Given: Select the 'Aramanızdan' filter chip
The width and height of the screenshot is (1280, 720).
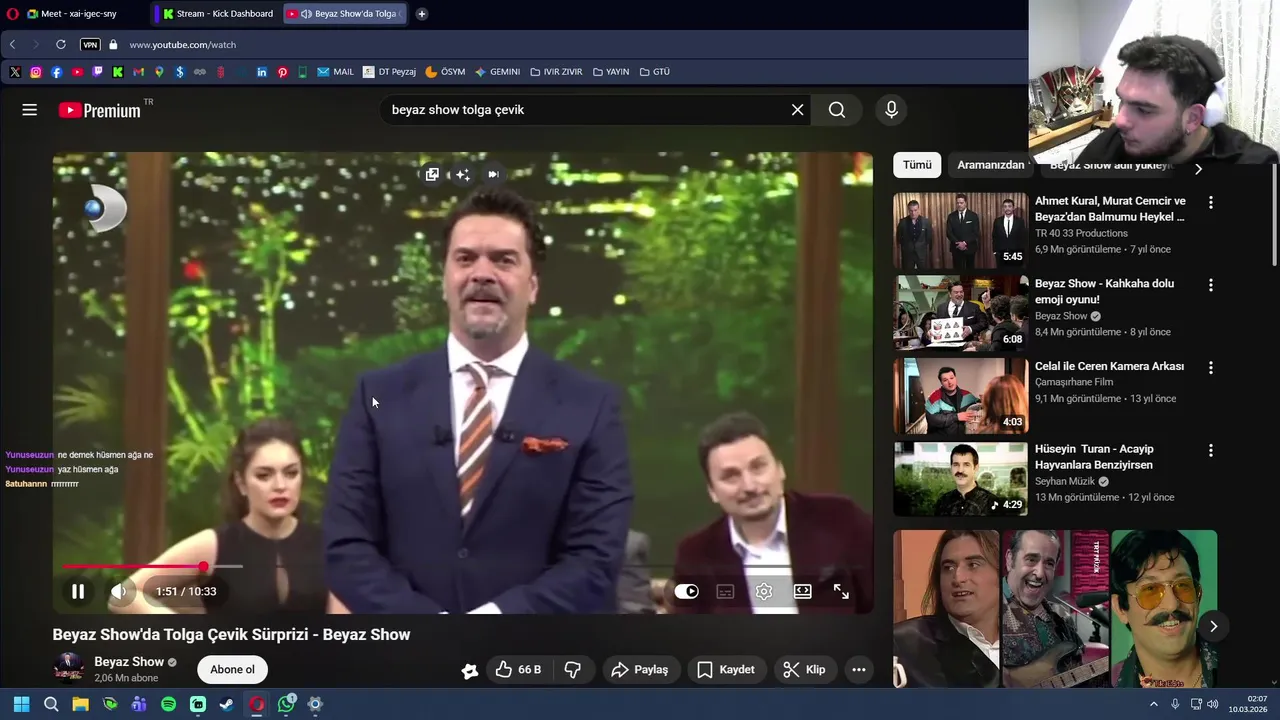Looking at the screenshot, I should pos(990,165).
